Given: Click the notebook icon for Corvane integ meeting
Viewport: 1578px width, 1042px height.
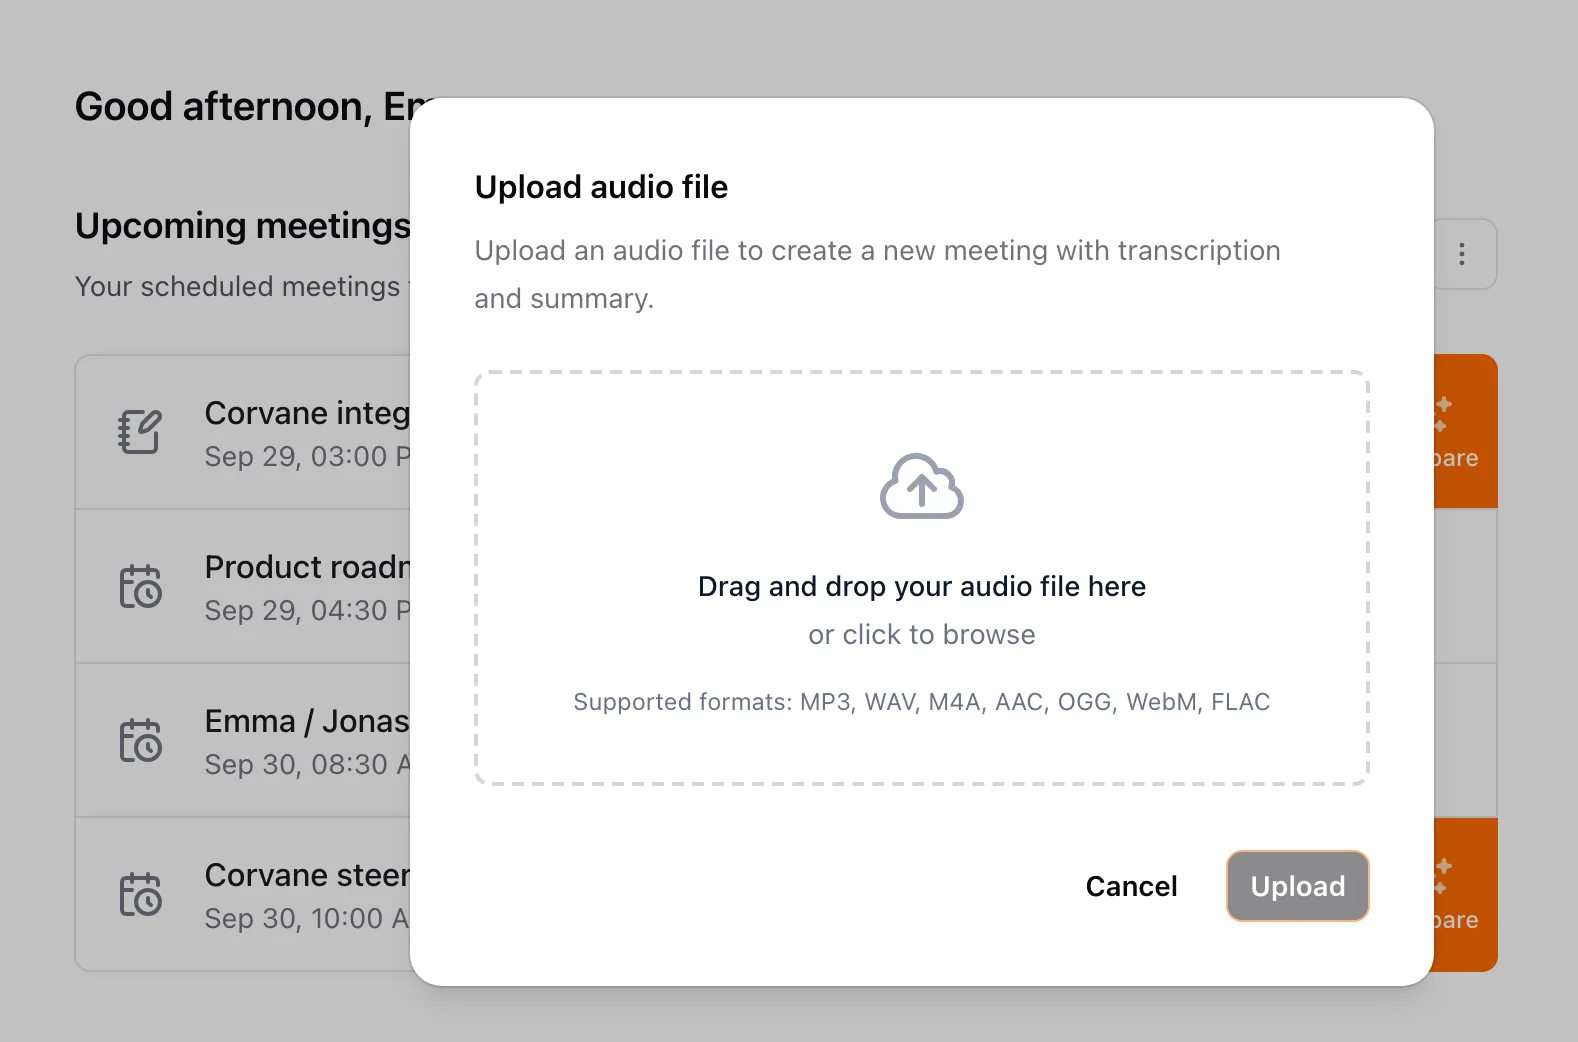Looking at the screenshot, I should (x=139, y=432).
